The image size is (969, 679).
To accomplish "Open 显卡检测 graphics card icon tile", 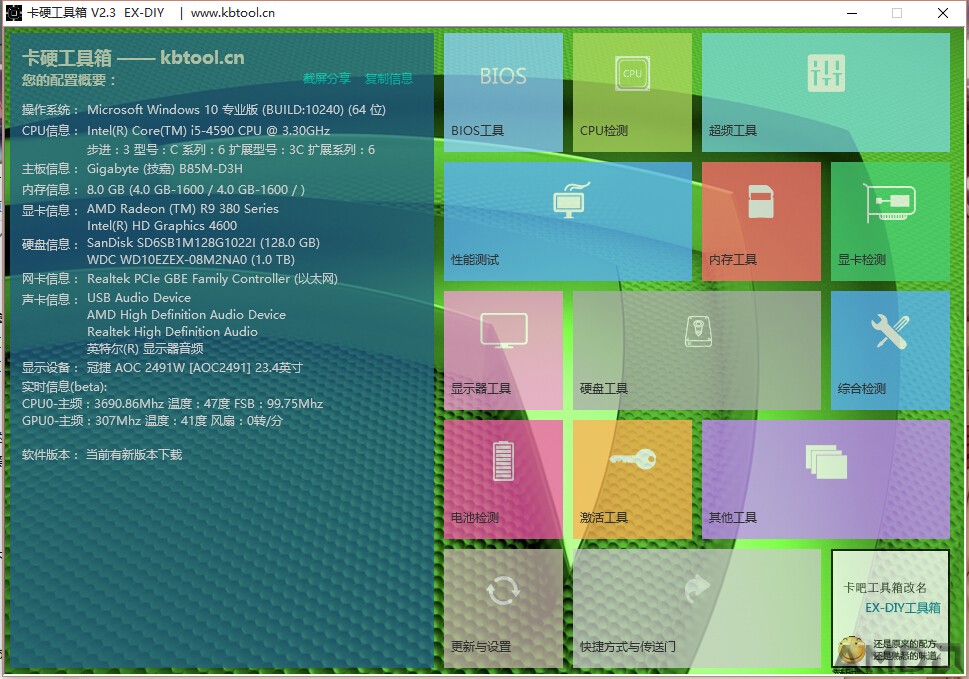I will coord(891,221).
